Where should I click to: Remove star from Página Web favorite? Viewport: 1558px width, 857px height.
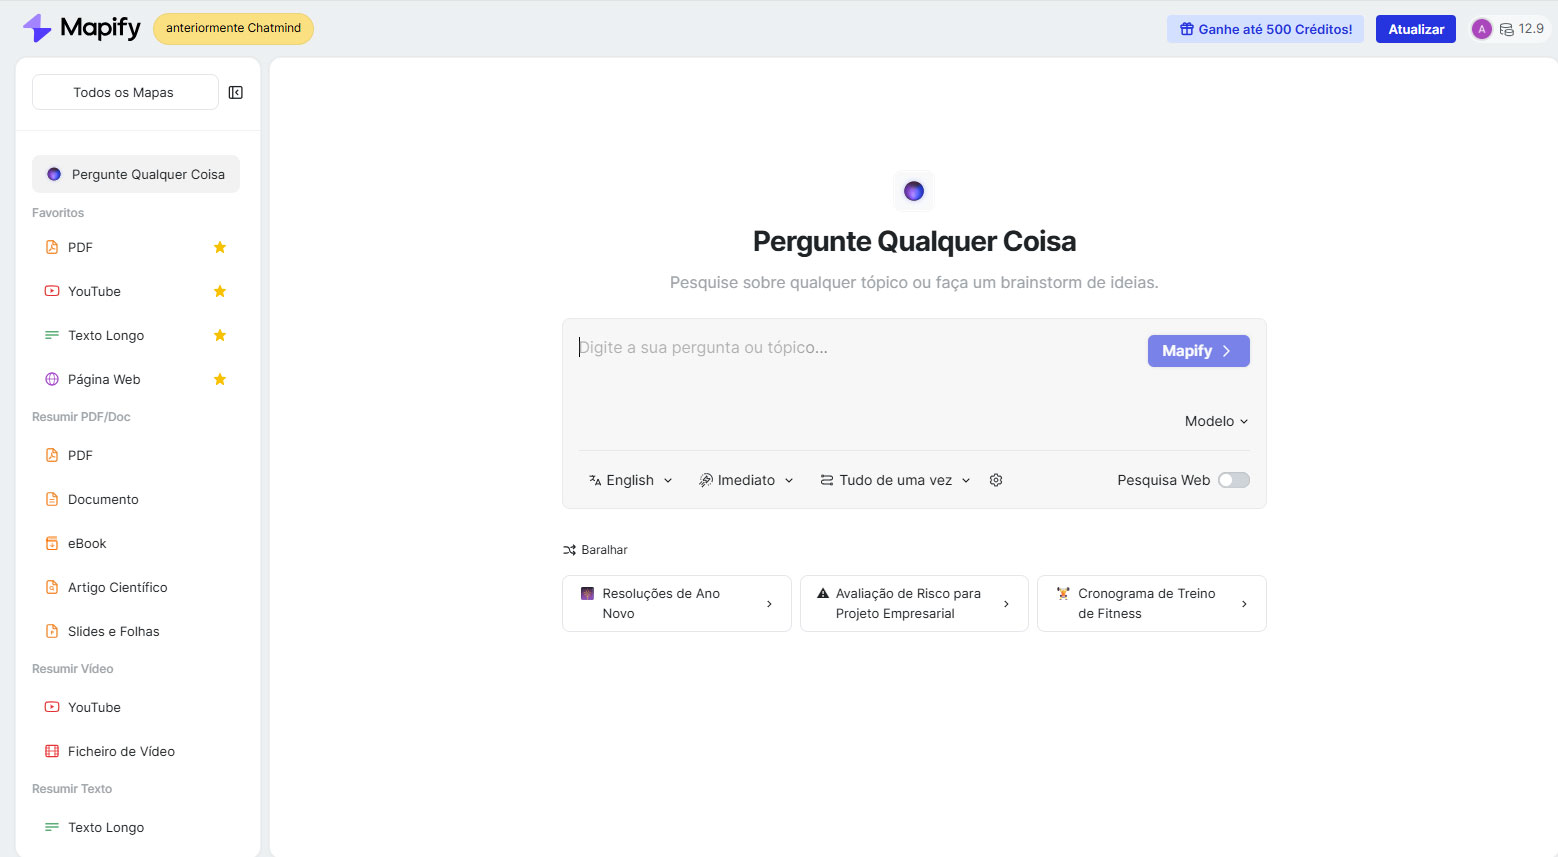pos(220,379)
